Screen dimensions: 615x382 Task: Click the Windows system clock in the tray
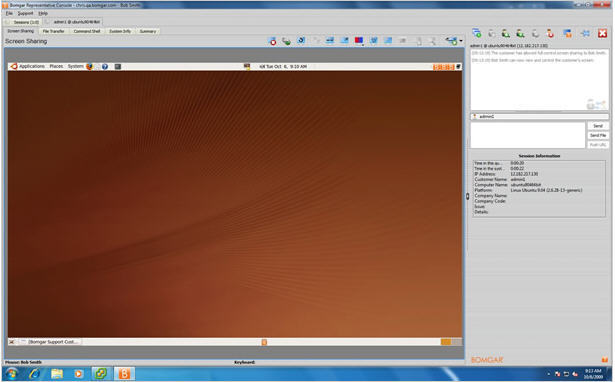point(593,374)
